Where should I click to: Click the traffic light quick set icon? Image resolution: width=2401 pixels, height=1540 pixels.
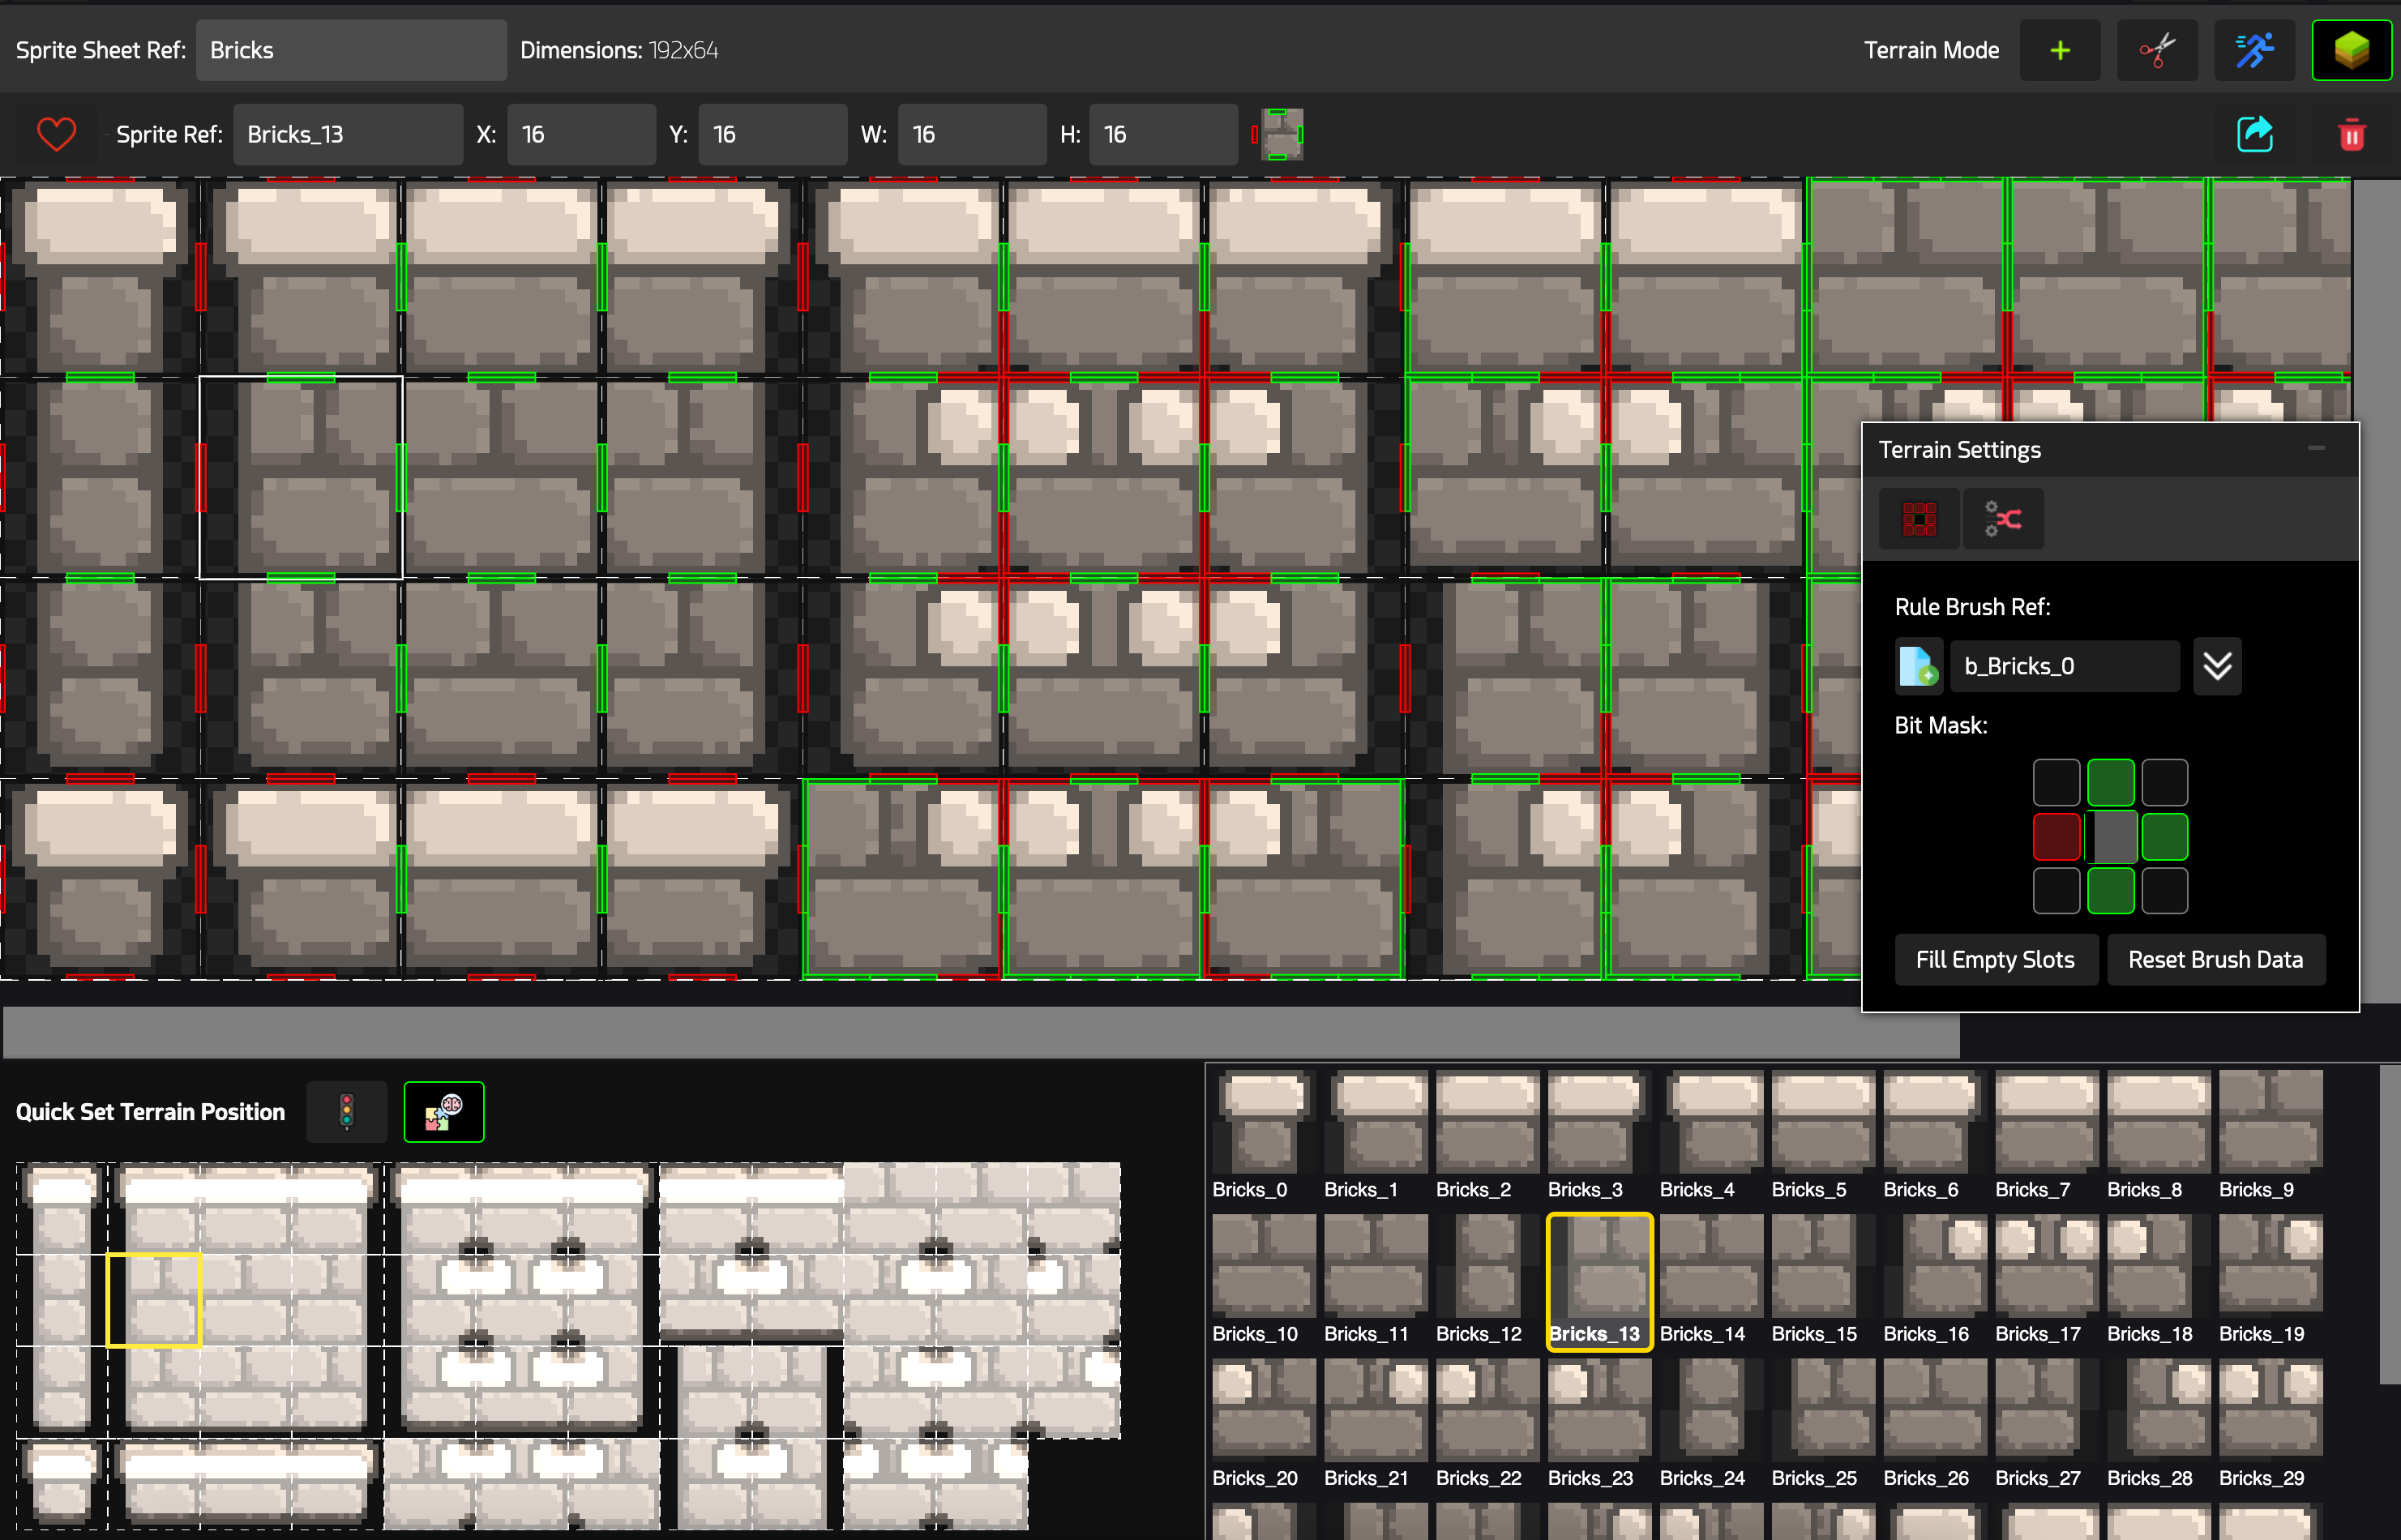pyautogui.click(x=346, y=1111)
